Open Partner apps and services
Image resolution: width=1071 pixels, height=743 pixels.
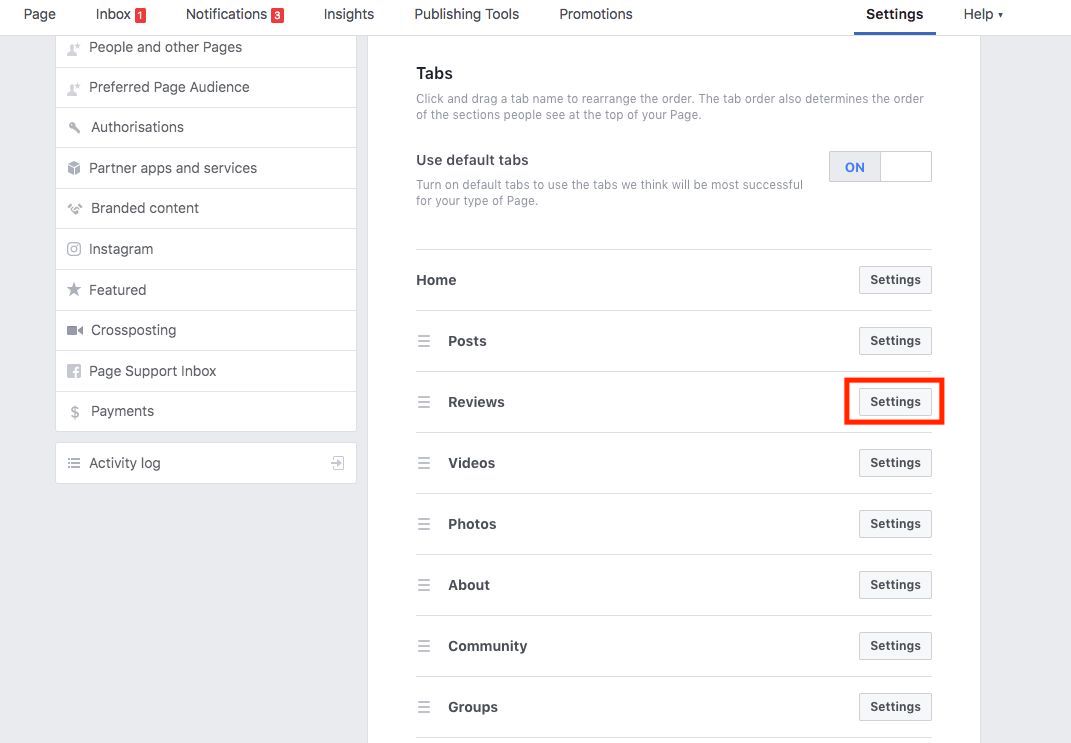(206, 168)
